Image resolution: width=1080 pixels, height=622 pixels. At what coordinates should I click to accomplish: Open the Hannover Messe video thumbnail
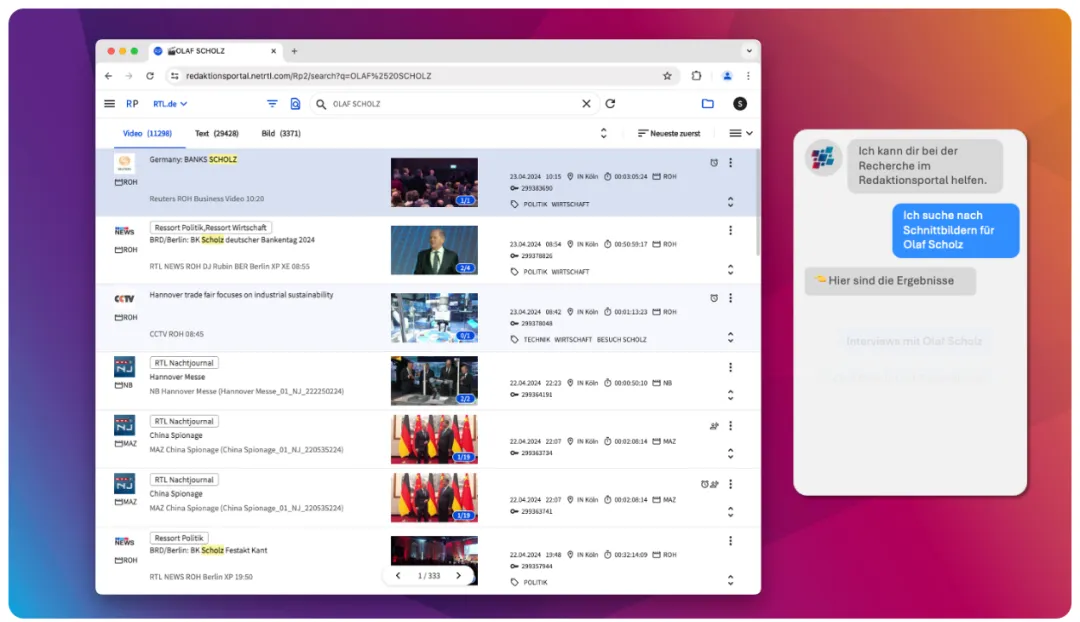tap(435, 380)
